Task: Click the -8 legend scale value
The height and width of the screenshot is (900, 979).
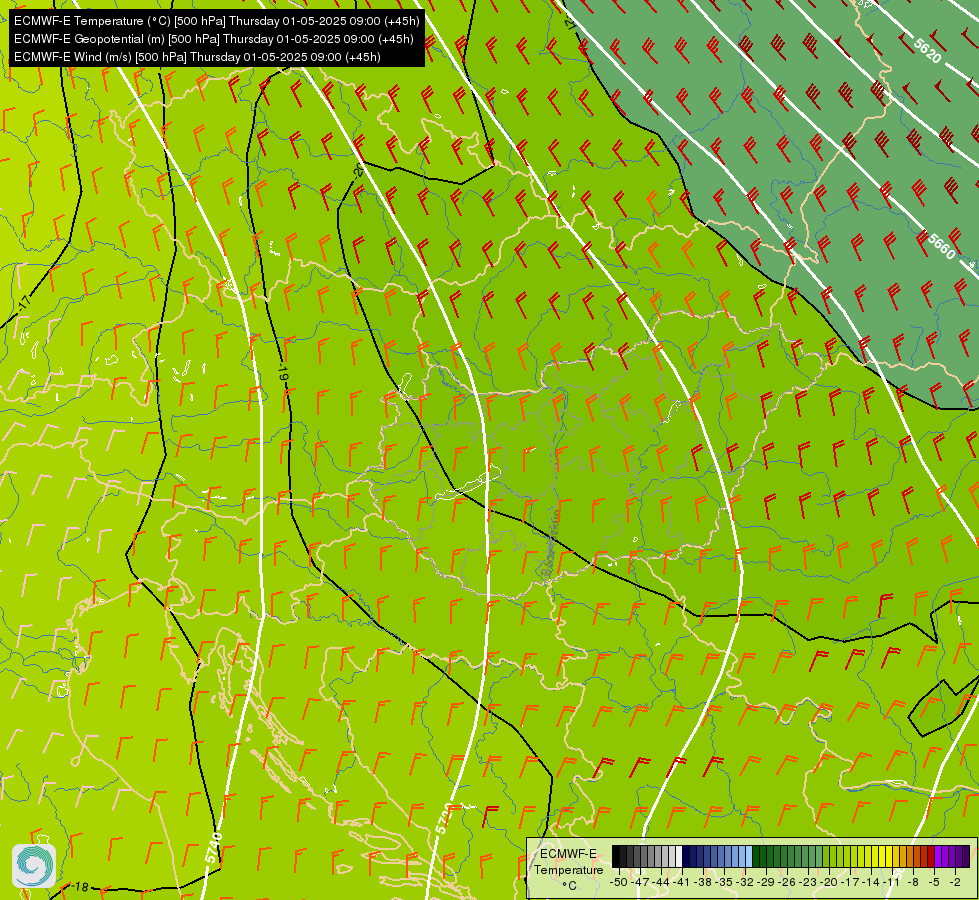Action: [913, 882]
